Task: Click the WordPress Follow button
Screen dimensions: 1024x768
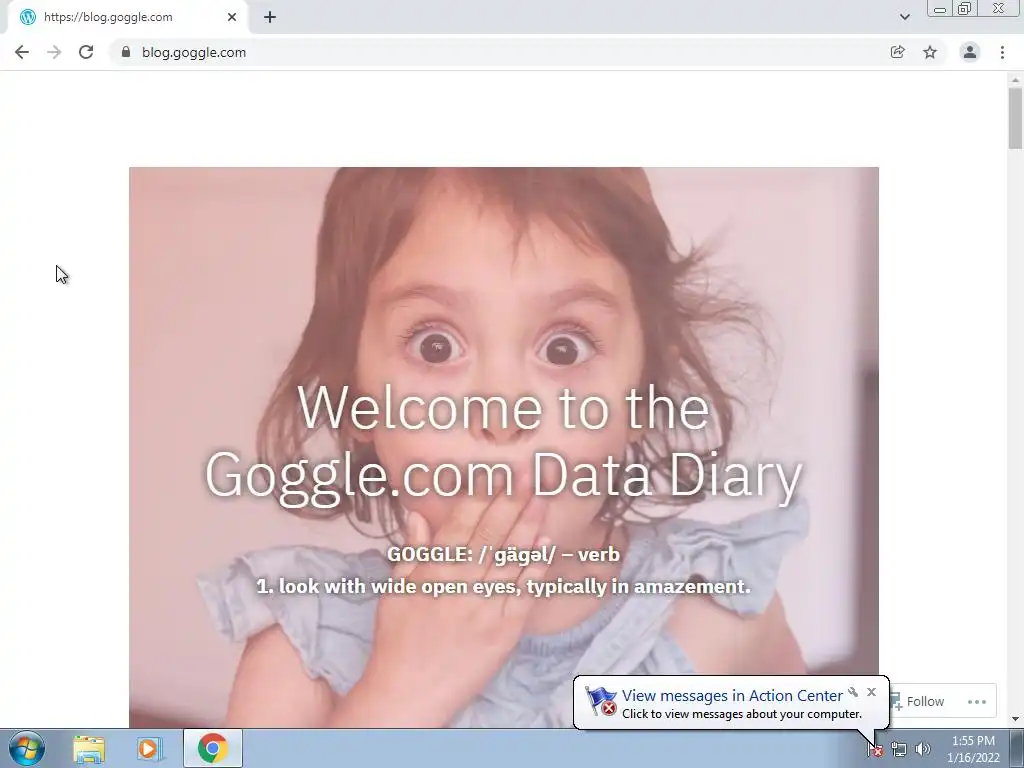Action: [918, 701]
